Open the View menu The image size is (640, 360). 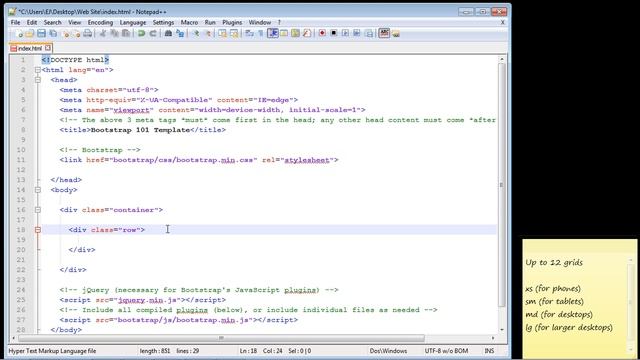tap(74, 22)
